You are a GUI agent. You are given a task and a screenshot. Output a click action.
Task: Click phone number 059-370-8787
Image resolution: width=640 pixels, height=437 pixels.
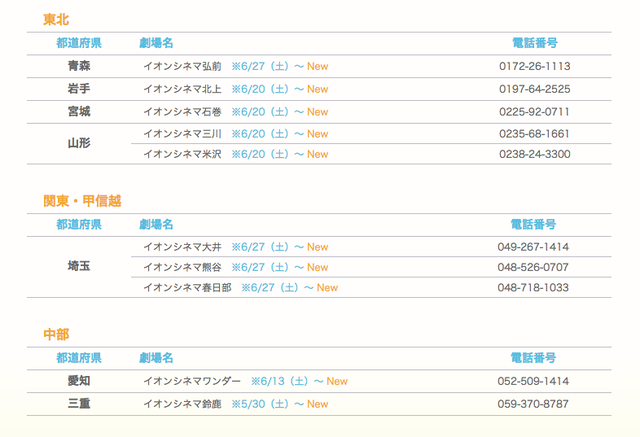tap(533, 404)
